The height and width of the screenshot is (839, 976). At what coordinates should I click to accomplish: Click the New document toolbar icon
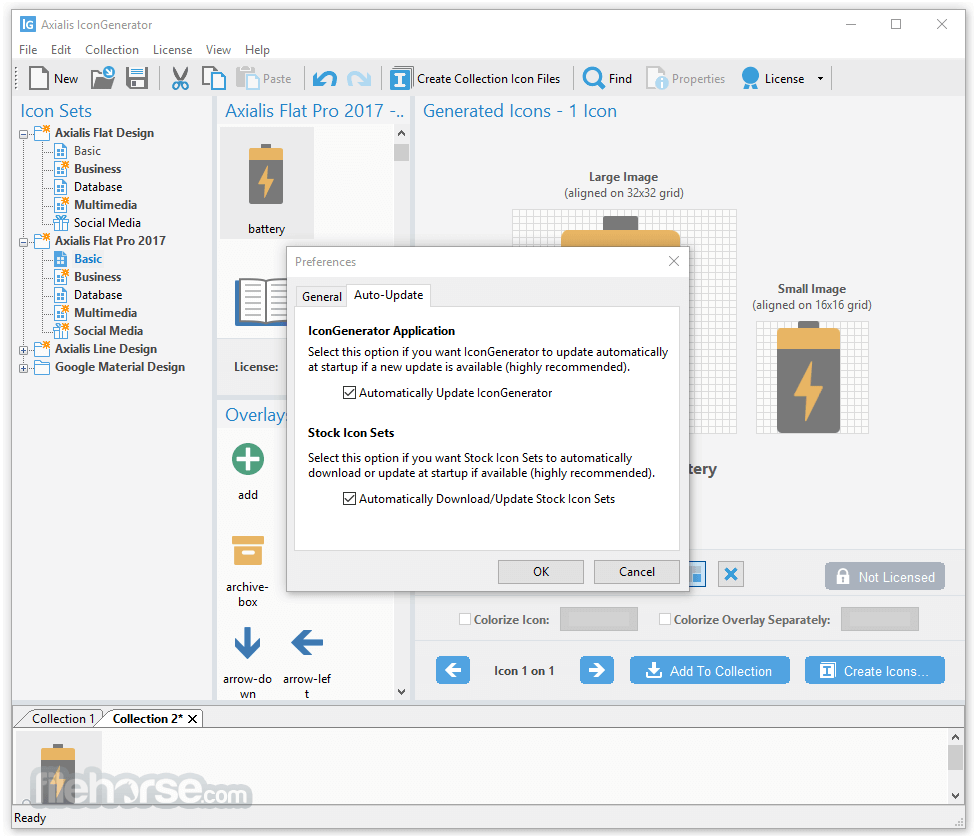coord(39,79)
